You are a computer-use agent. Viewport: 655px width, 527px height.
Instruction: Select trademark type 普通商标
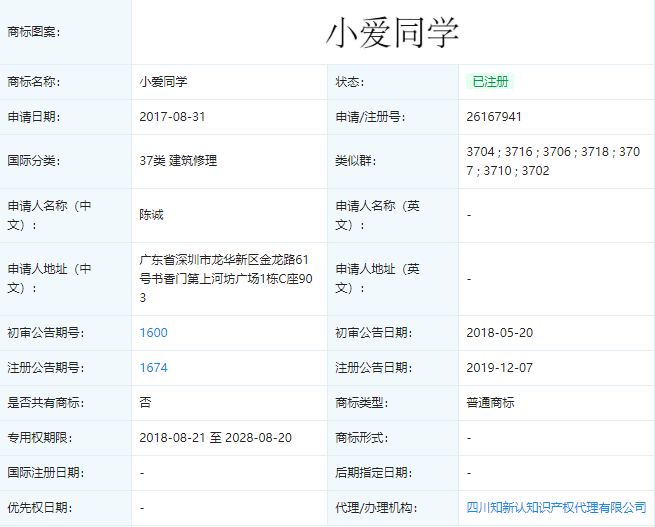490,403
